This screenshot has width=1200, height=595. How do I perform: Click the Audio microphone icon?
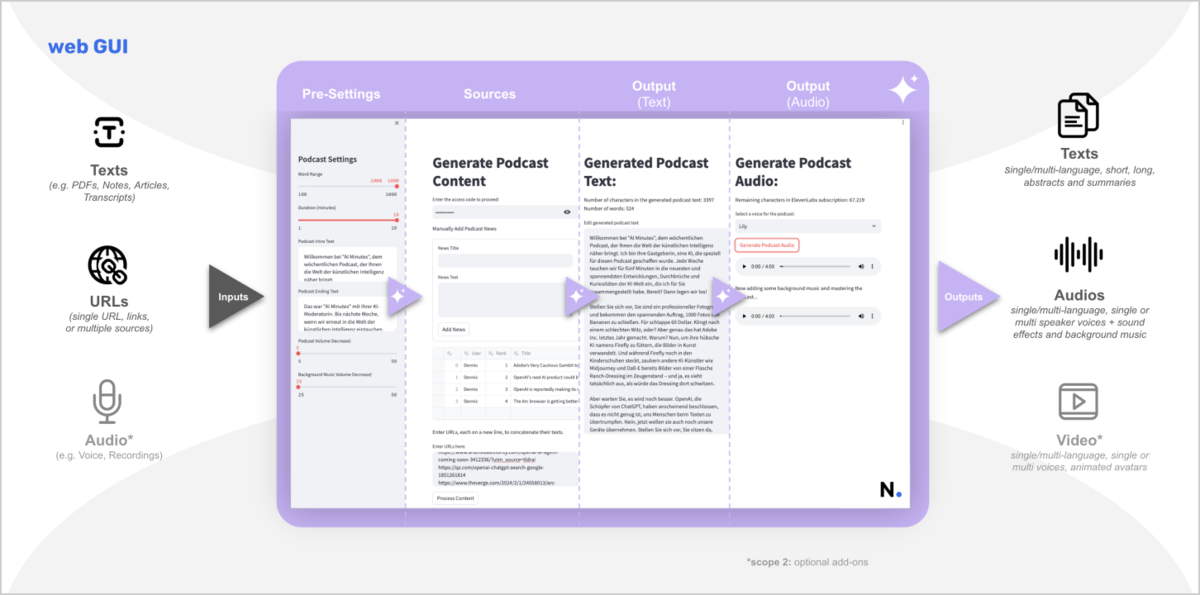(x=108, y=402)
